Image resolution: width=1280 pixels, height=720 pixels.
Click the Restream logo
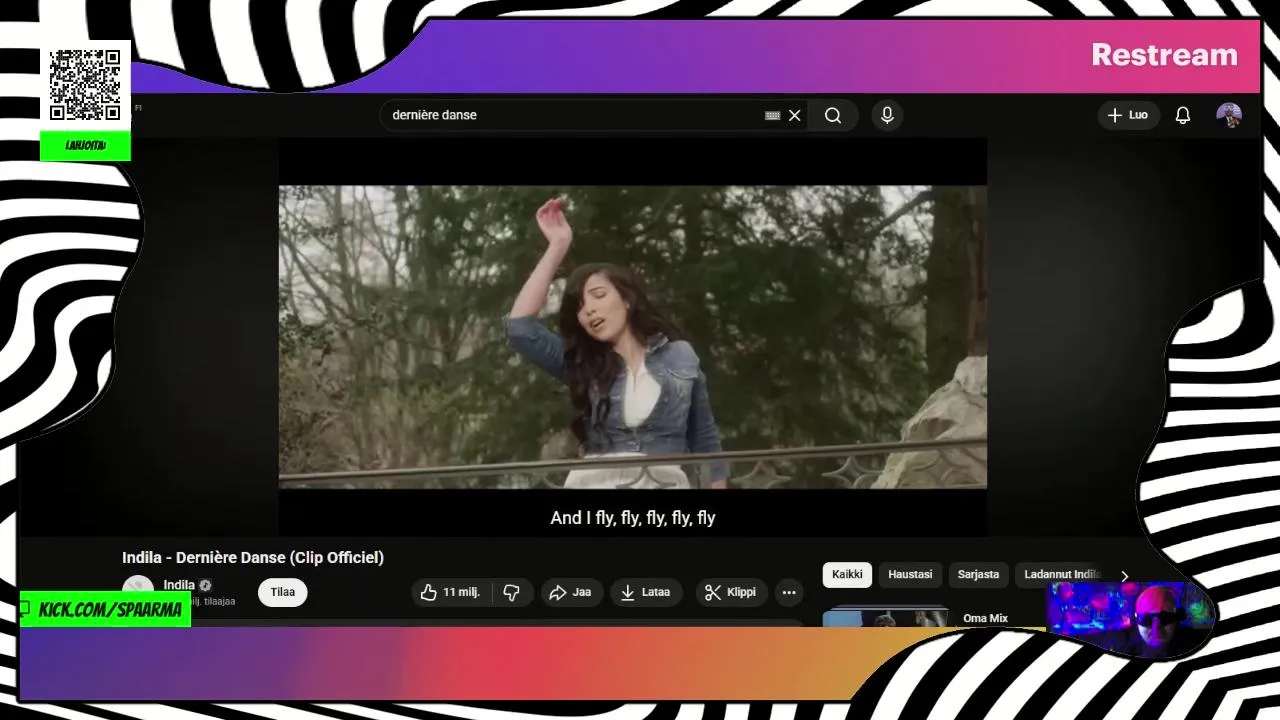click(x=1164, y=55)
